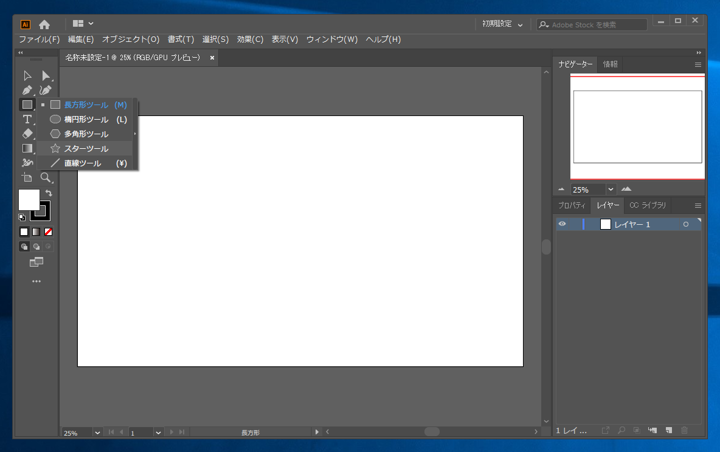Viewport: 720px width, 452px height.
Task: Open the ファイル(F) menu
Action: coord(39,40)
